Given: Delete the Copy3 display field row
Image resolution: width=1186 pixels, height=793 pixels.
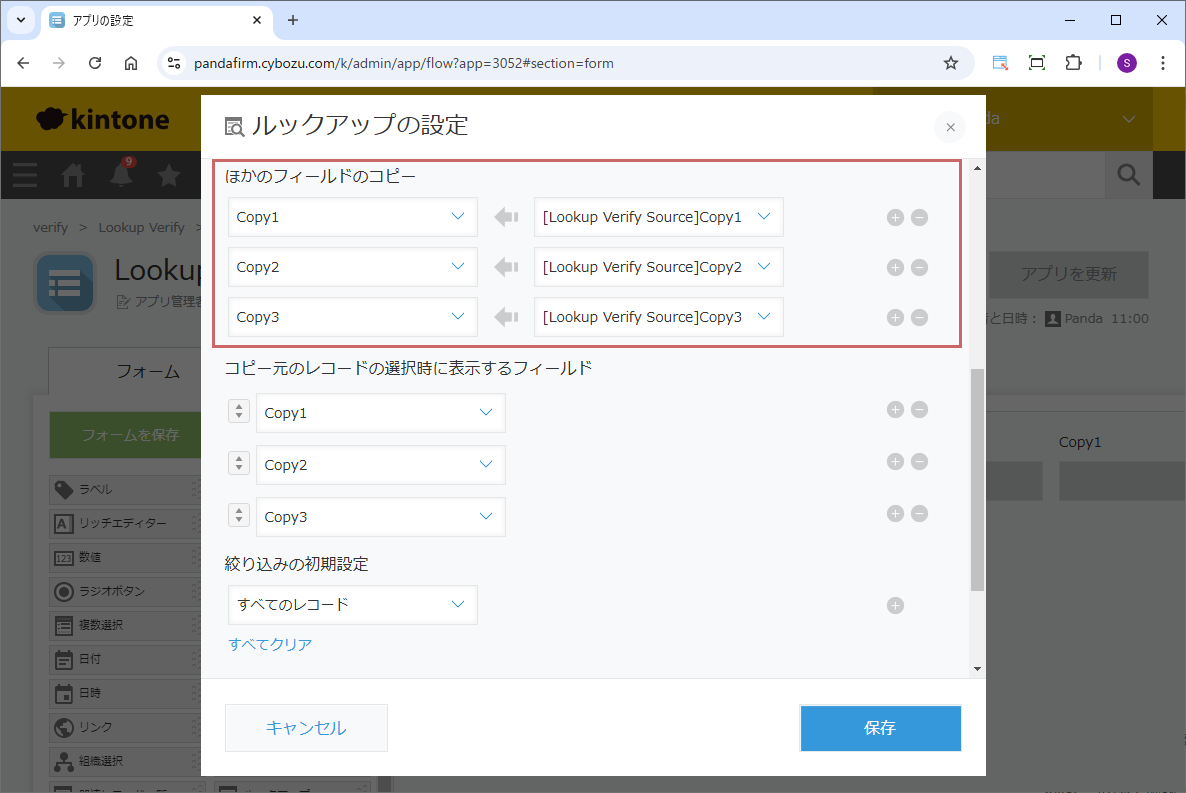Looking at the screenshot, I should click(919, 514).
